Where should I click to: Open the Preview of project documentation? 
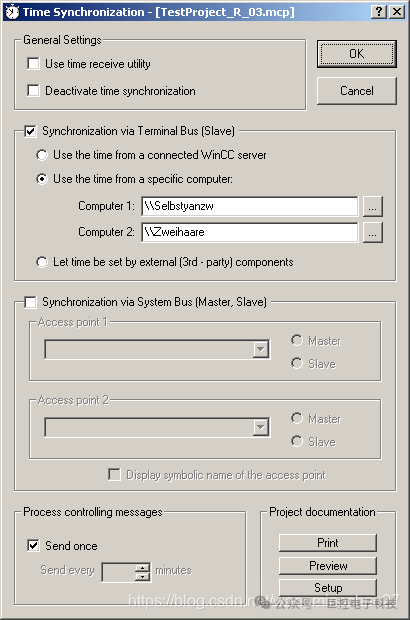328,566
